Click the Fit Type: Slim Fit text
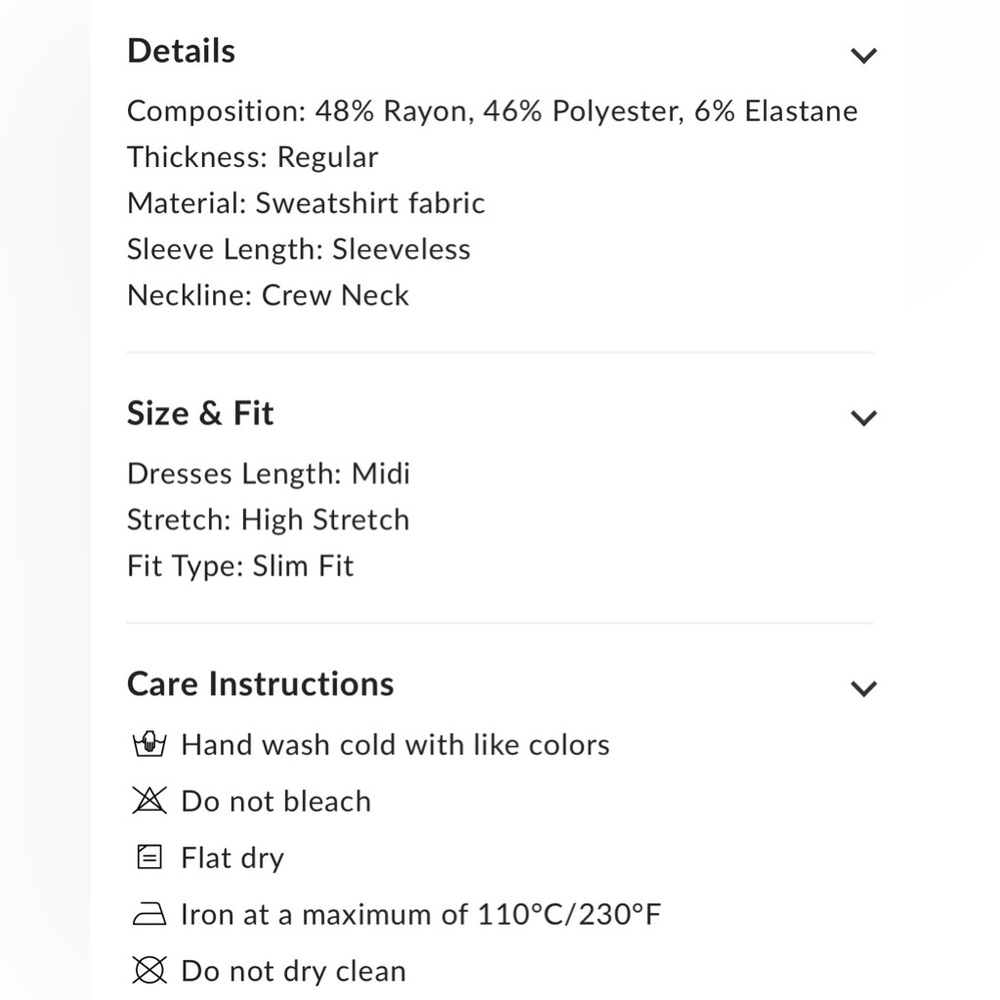The width and height of the screenshot is (1000, 1000). [x=240, y=565]
